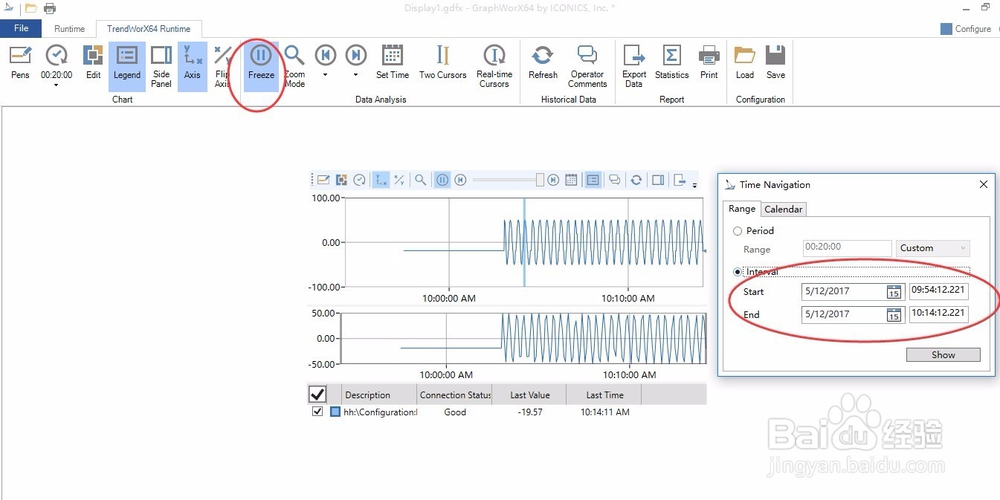Viewport: 1000px width, 500px height.
Task: Click the printer icon in title bar
Action: [50, 8]
